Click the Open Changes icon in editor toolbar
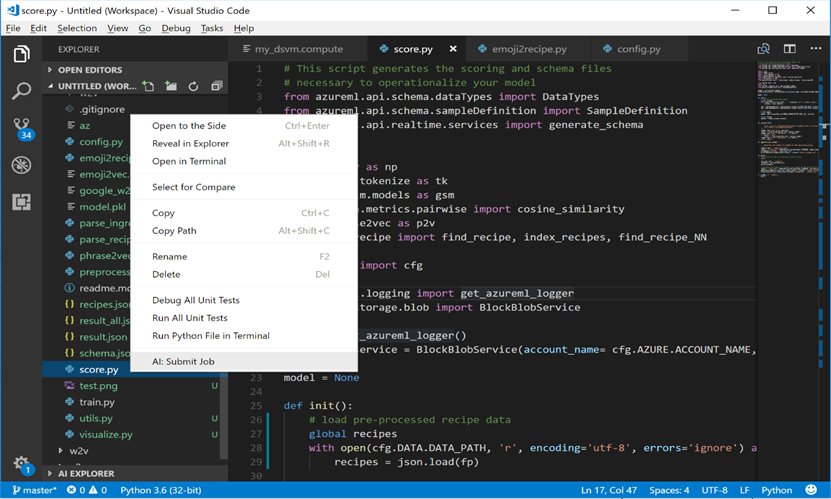The height and width of the screenshot is (499, 831). pyautogui.click(x=763, y=49)
